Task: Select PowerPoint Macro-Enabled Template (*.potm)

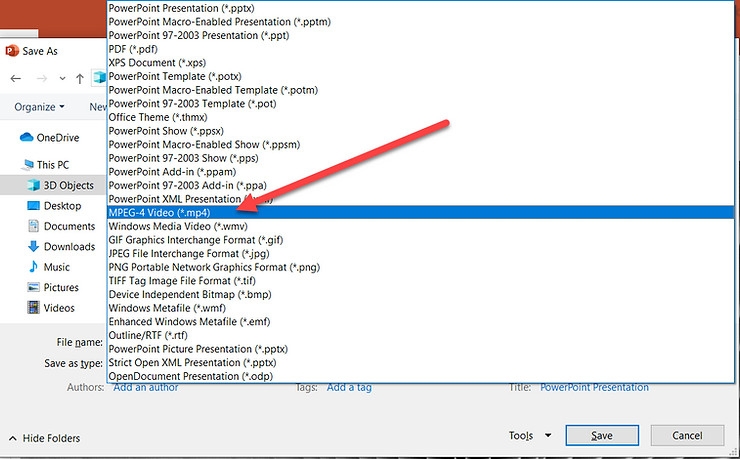Action: (420, 90)
